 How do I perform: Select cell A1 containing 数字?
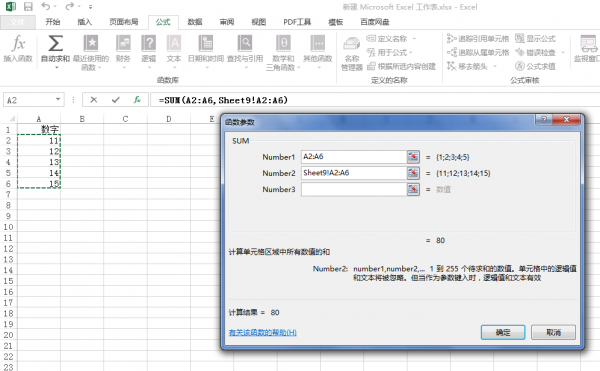tap(39, 129)
